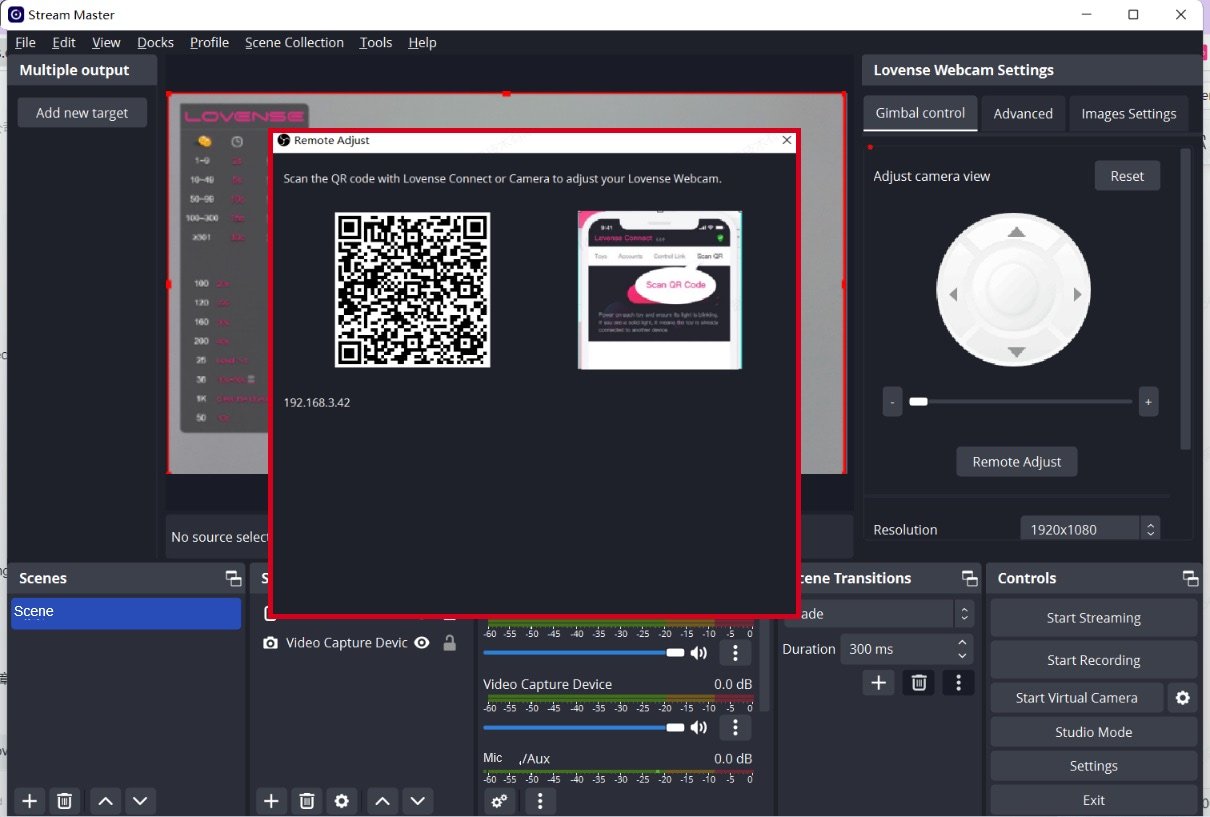Add a scene transition with the plus icon
This screenshot has height=817, width=1210.
[879, 682]
